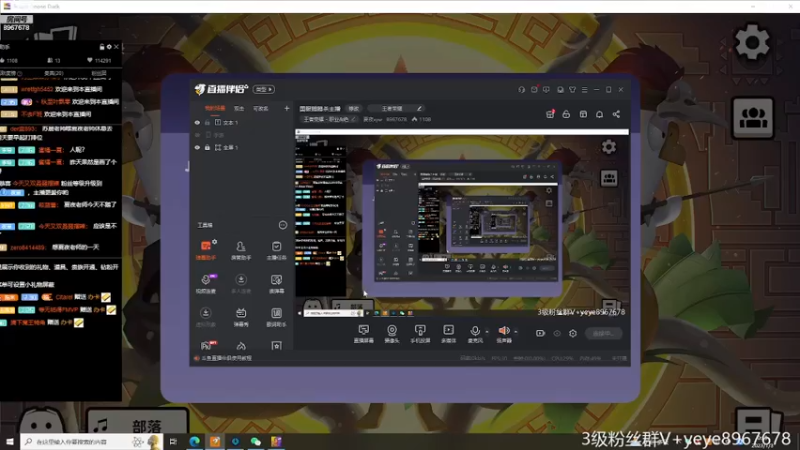
Task: Switch to the third scene tab
Action: (x=261, y=108)
